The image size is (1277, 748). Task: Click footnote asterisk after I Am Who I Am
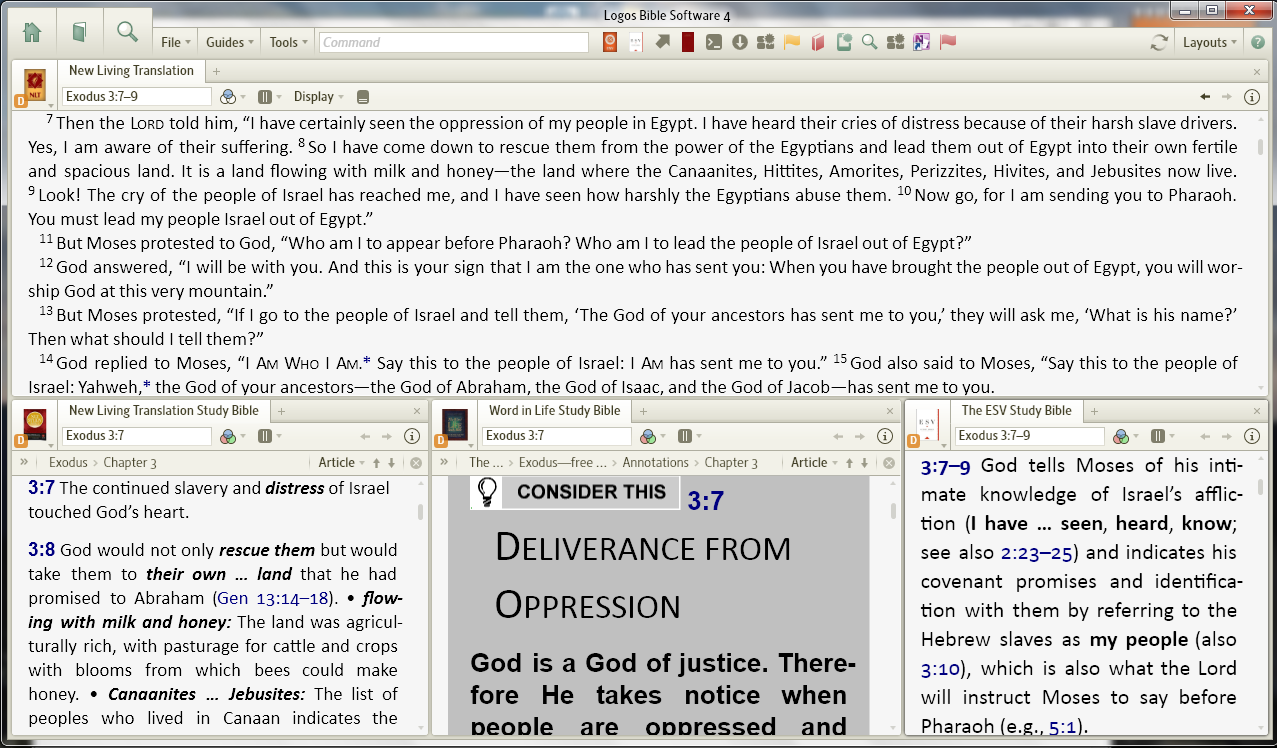pyautogui.click(x=367, y=360)
